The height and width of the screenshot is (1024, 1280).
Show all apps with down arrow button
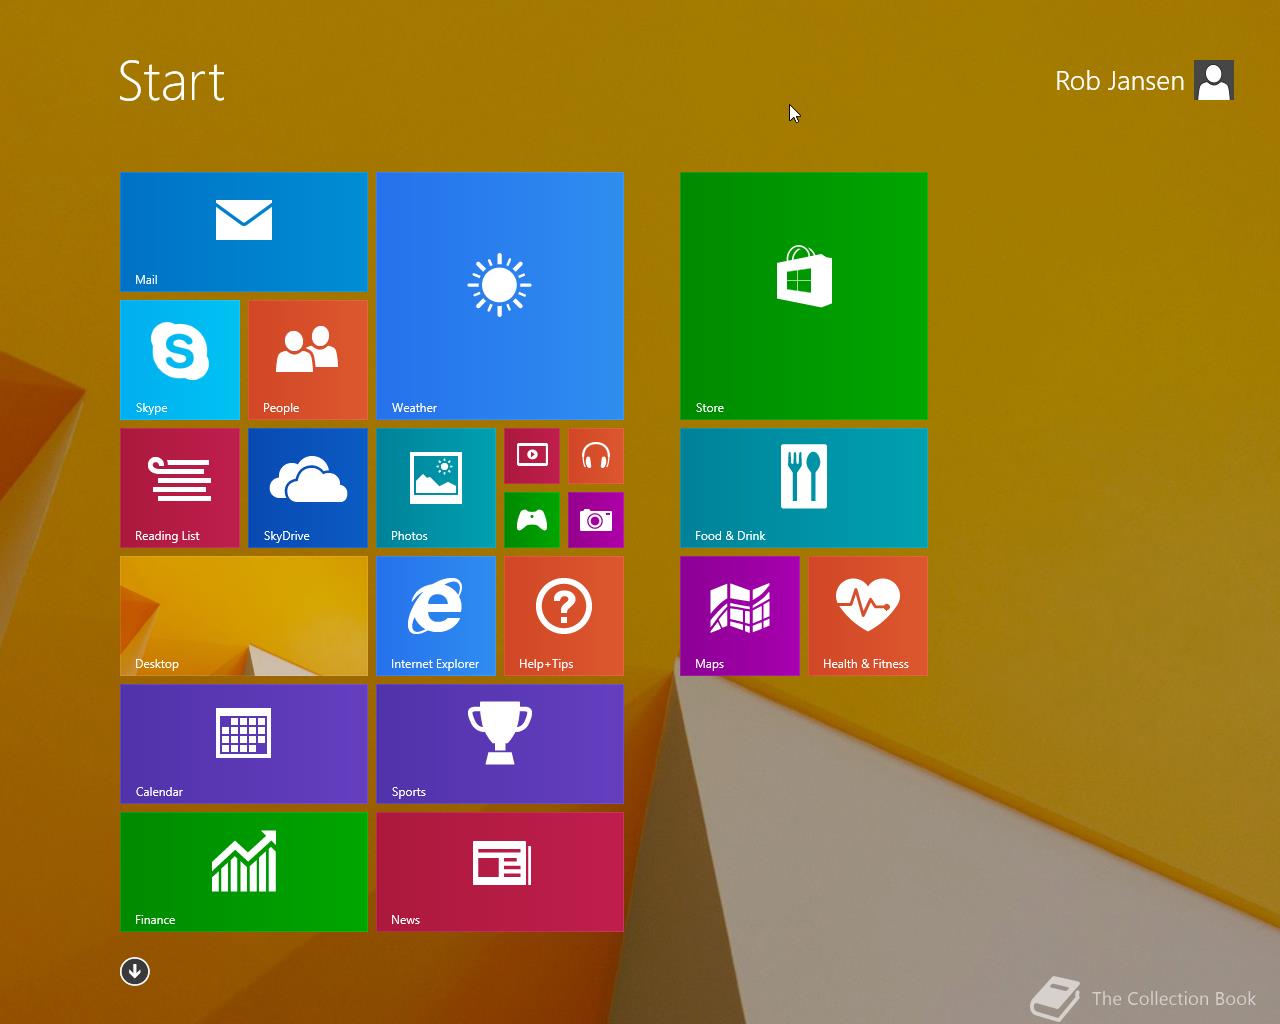pyautogui.click(x=135, y=971)
